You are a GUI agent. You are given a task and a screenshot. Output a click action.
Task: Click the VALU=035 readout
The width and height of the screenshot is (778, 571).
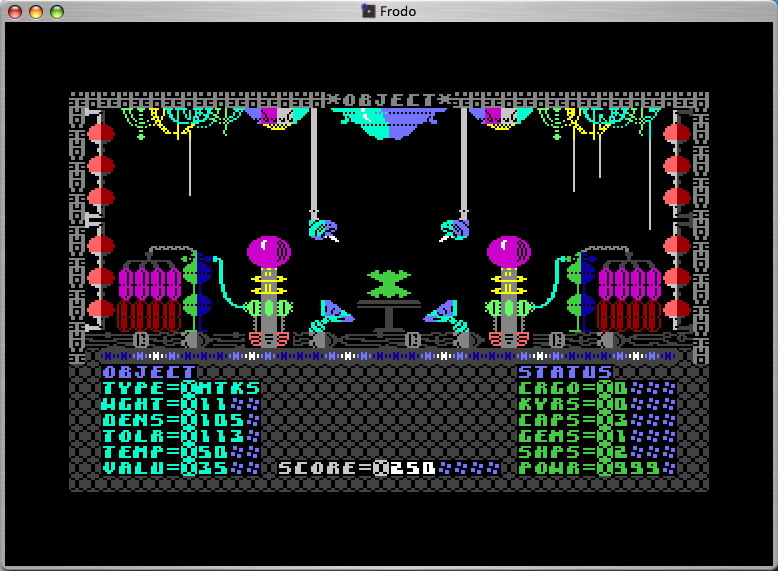coord(181,467)
